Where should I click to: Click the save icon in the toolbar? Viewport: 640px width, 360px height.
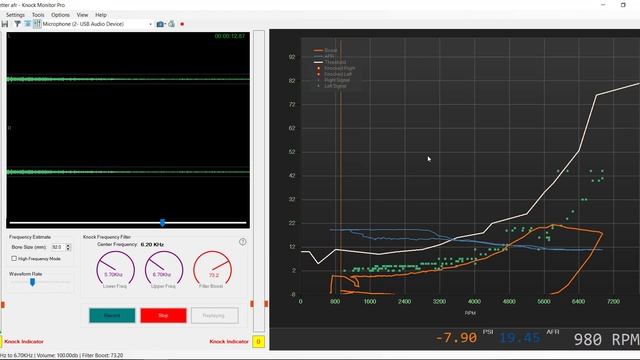(x=5, y=24)
